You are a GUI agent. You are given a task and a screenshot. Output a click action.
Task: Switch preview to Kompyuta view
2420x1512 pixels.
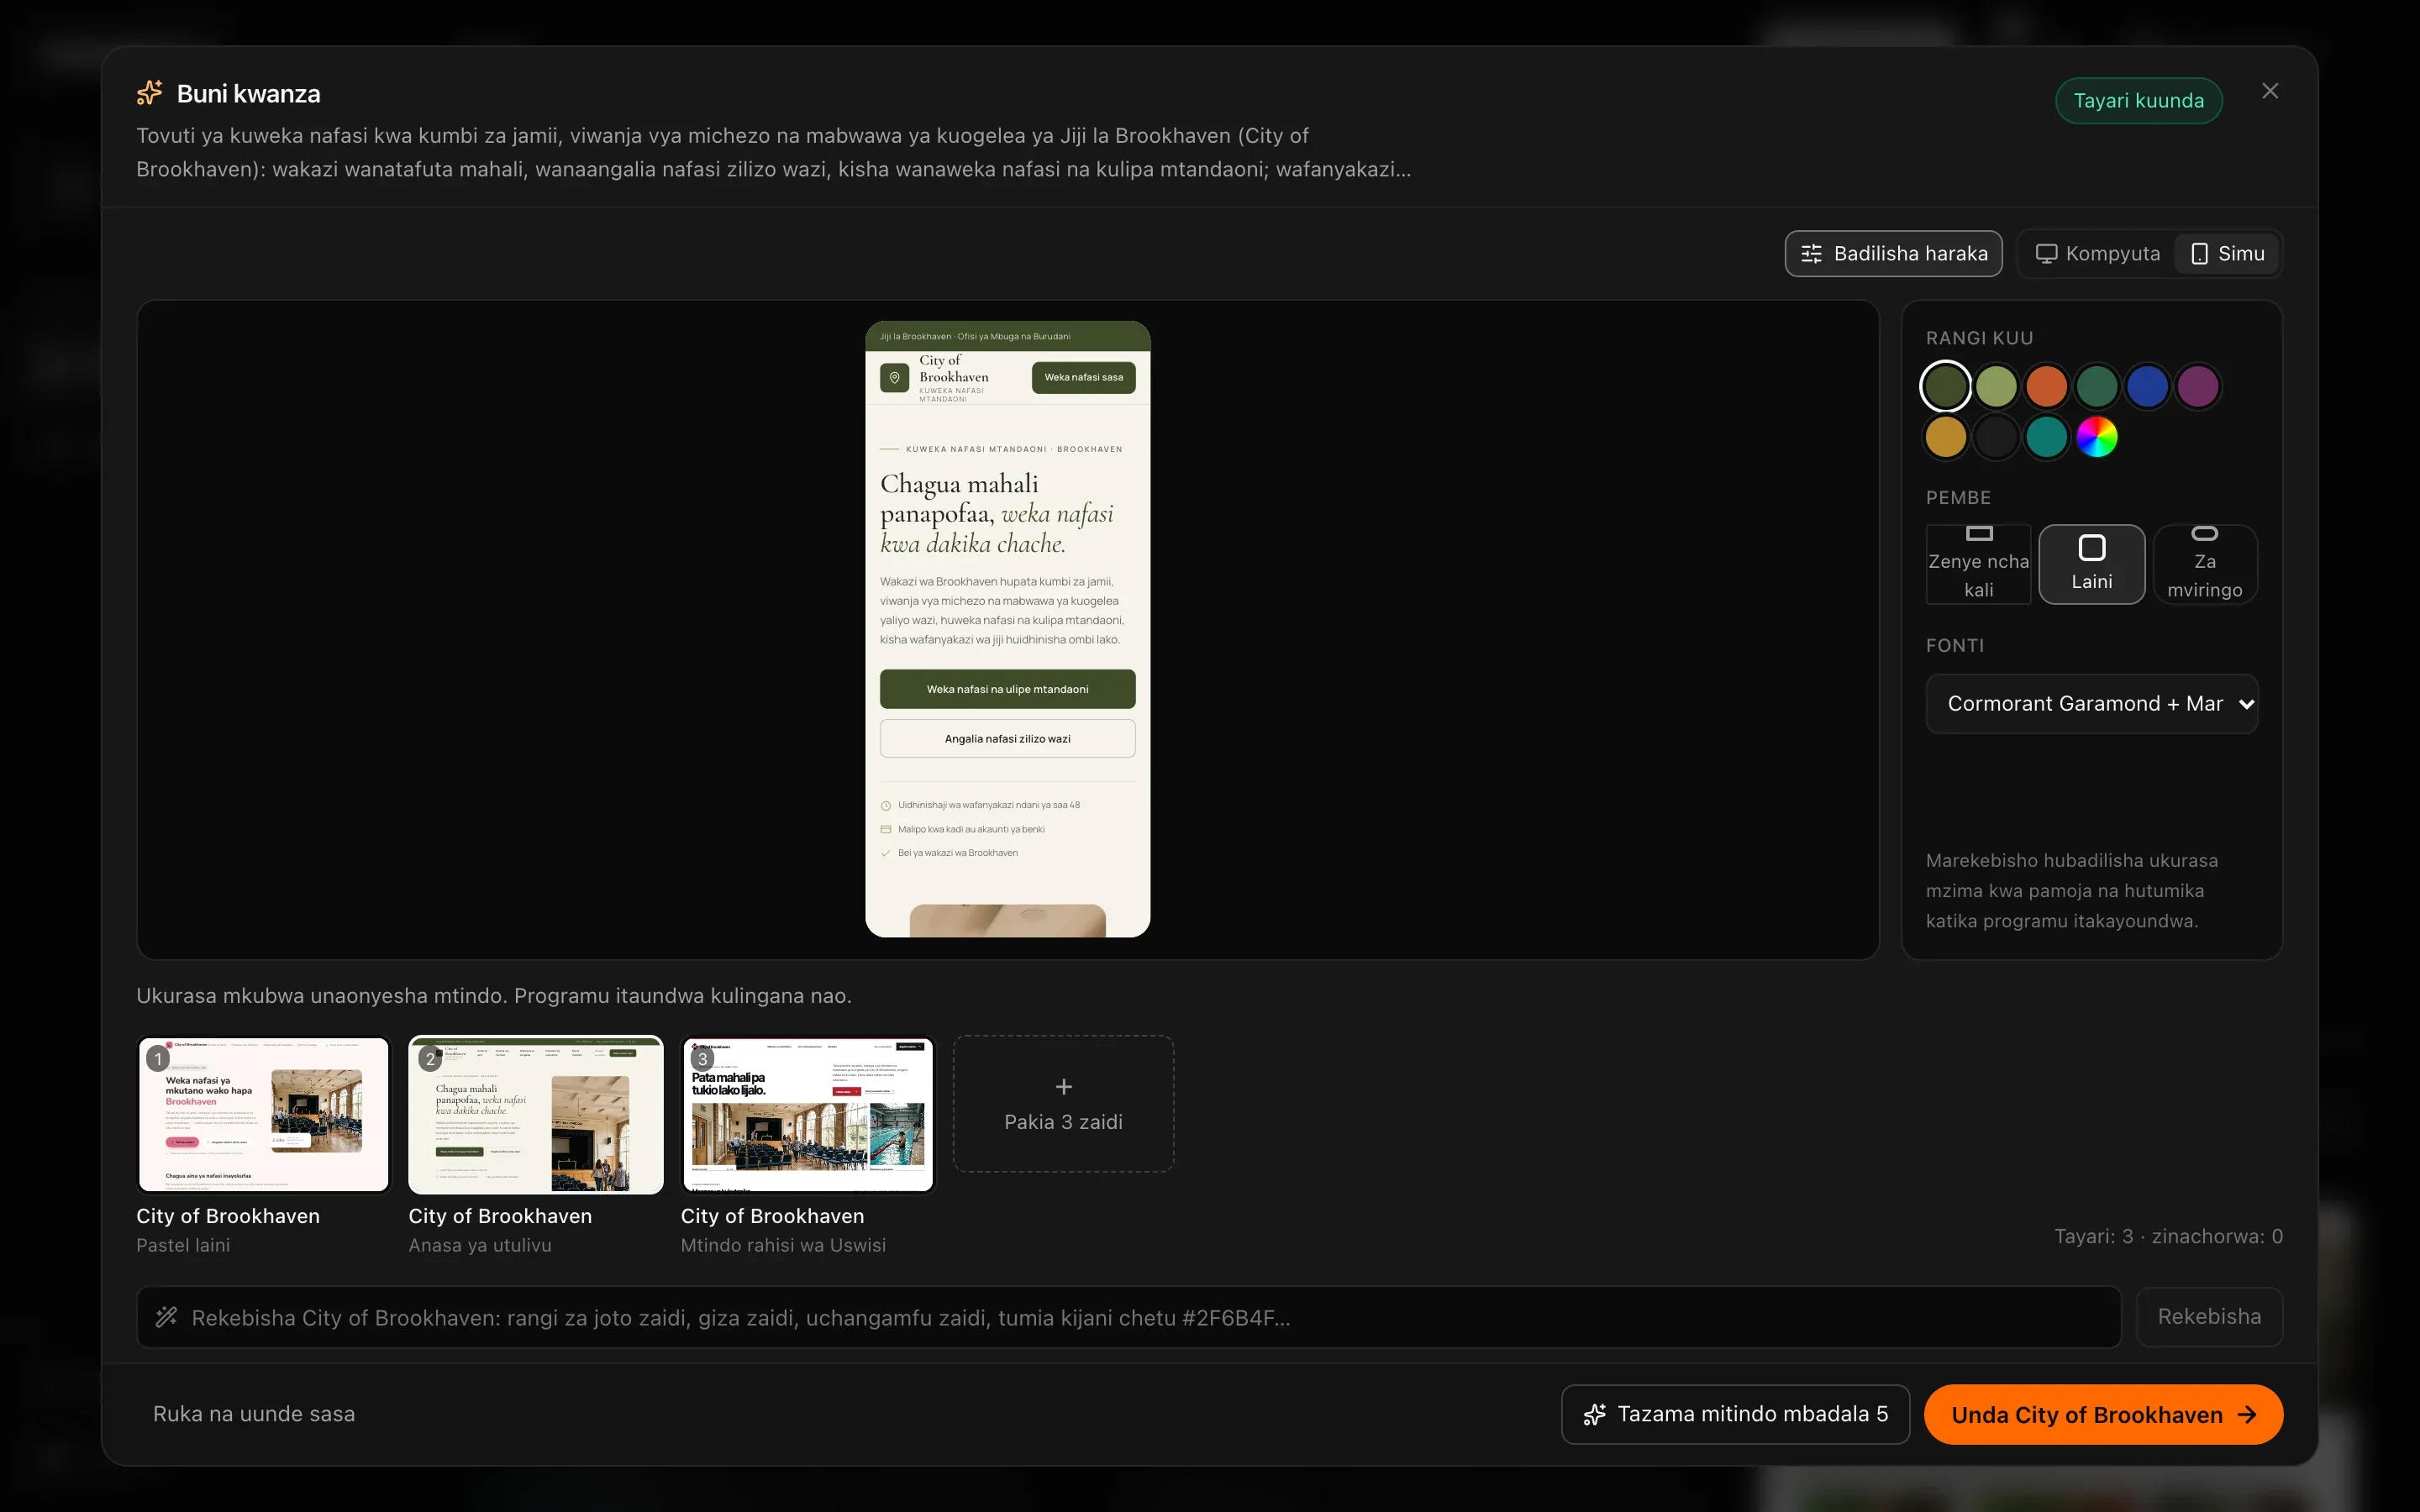[x=2098, y=254]
